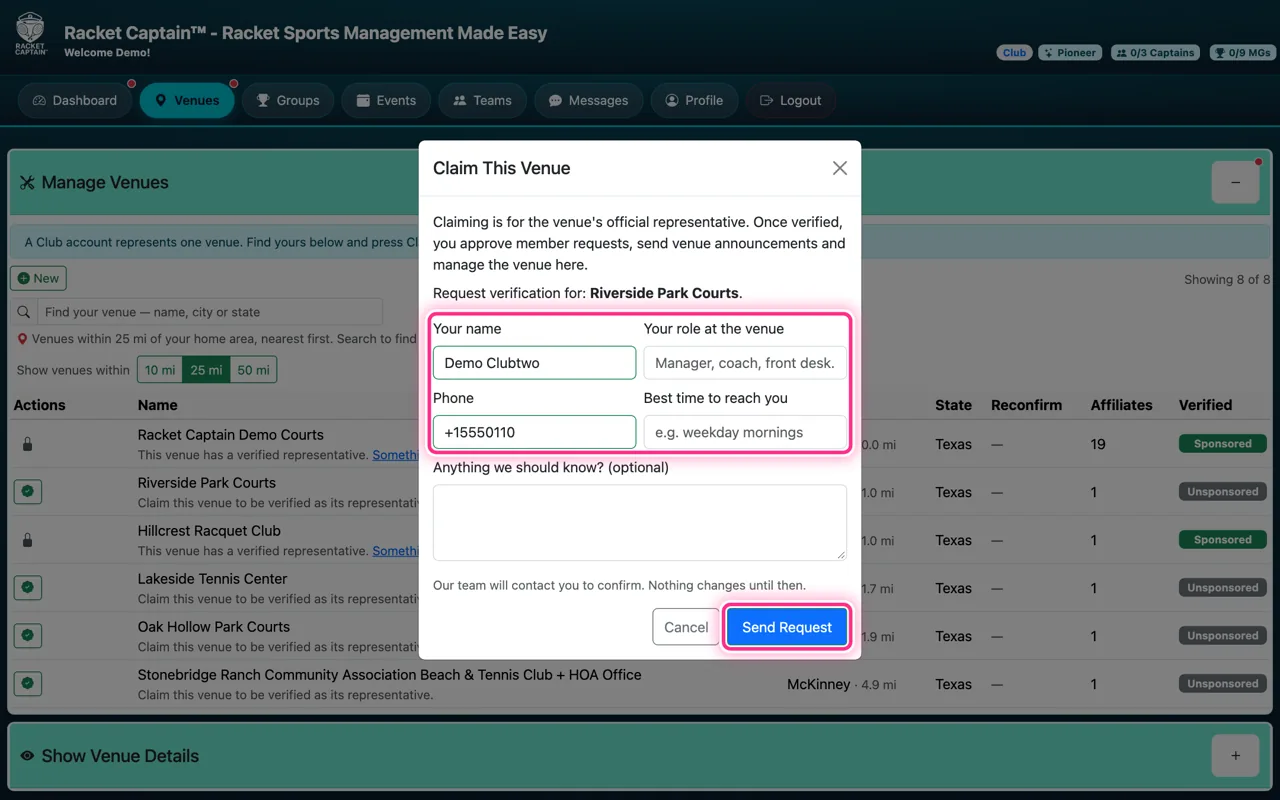Click the lock icon for Hillcrest Racquet Club
Image resolution: width=1280 pixels, height=800 pixels.
(27, 540)
